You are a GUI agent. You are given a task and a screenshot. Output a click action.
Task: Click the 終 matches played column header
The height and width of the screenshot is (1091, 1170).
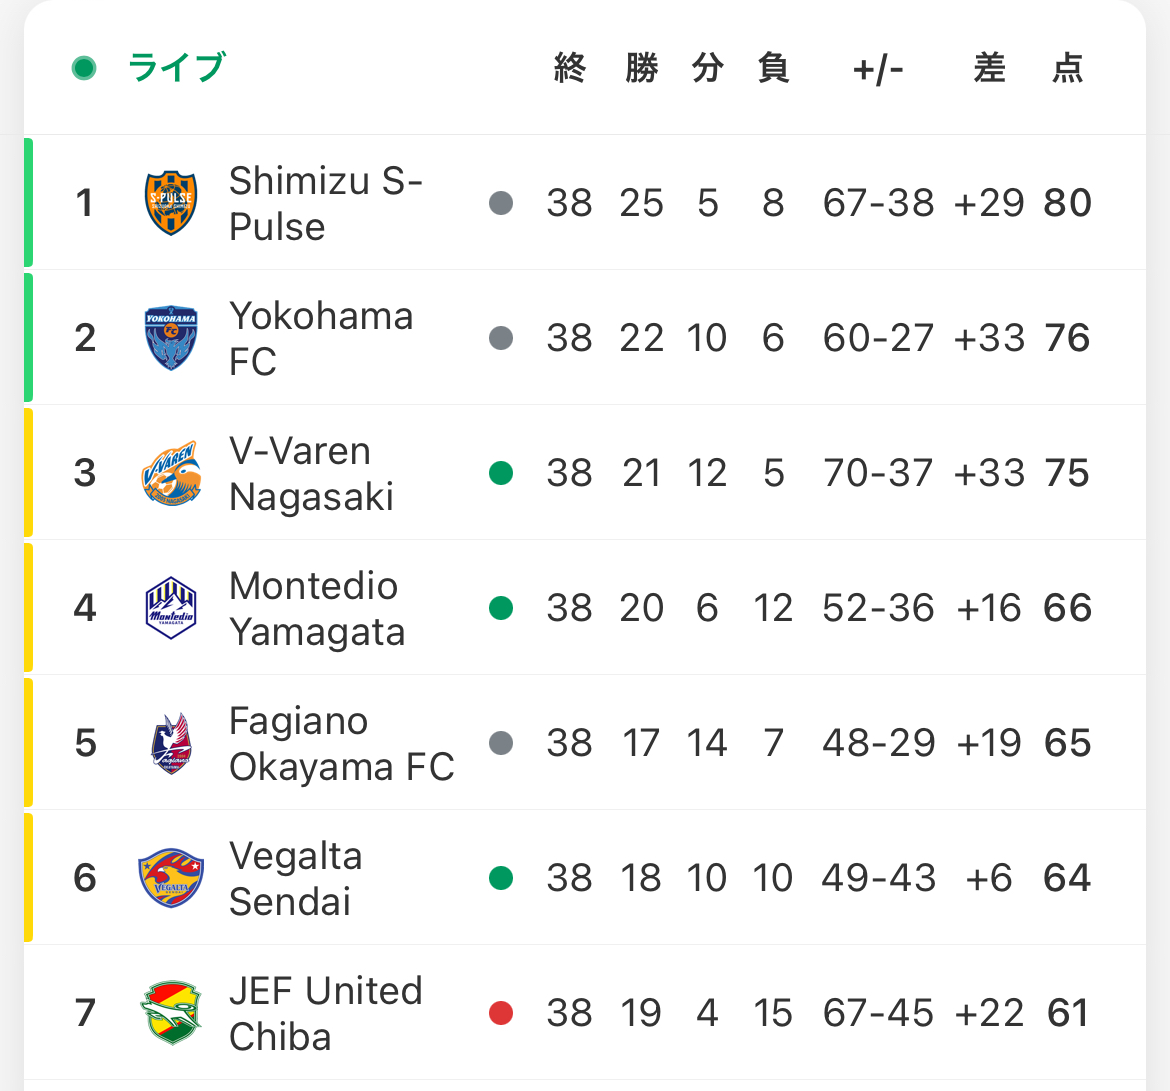tap(569, 68)
